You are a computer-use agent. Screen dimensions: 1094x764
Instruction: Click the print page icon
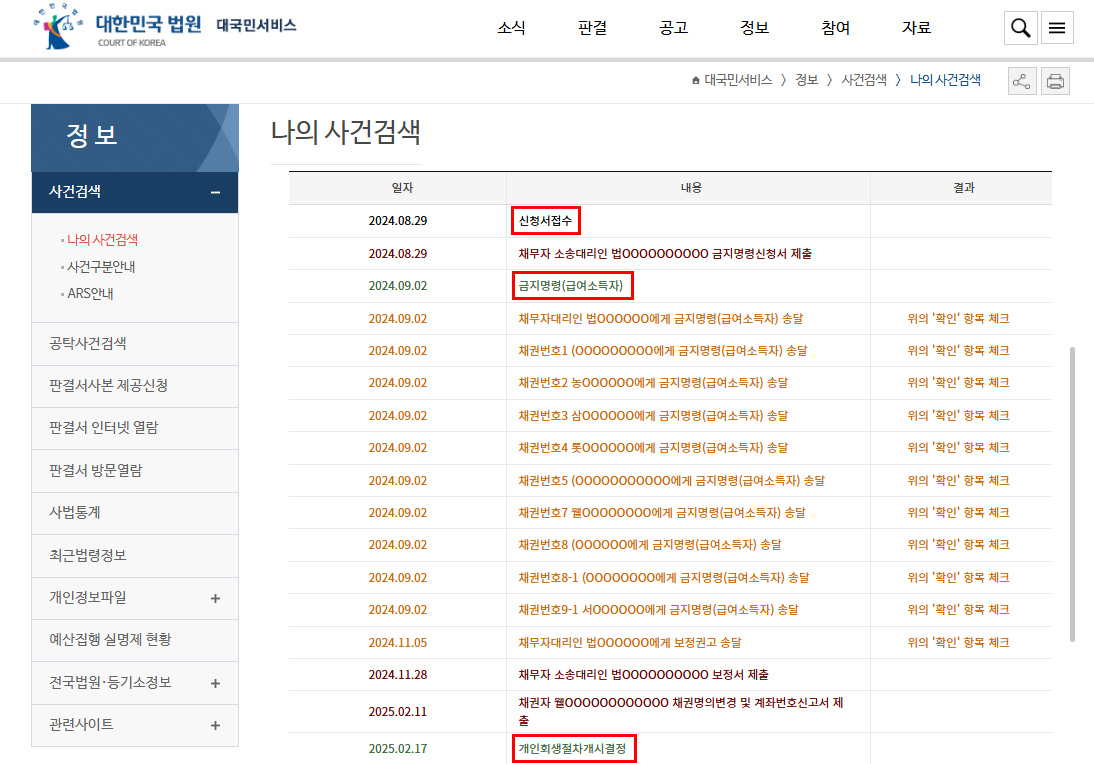click(x=1055, y=82)
